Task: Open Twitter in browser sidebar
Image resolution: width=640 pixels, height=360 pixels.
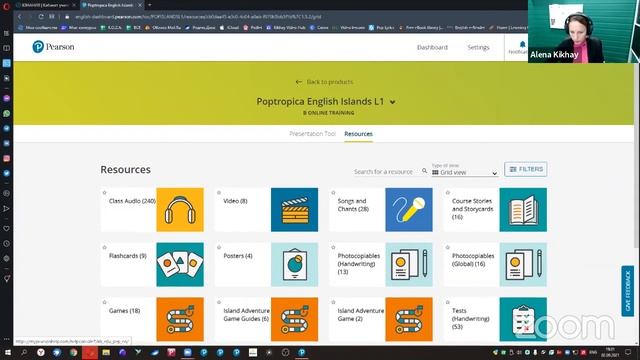Action: [7, 173]
